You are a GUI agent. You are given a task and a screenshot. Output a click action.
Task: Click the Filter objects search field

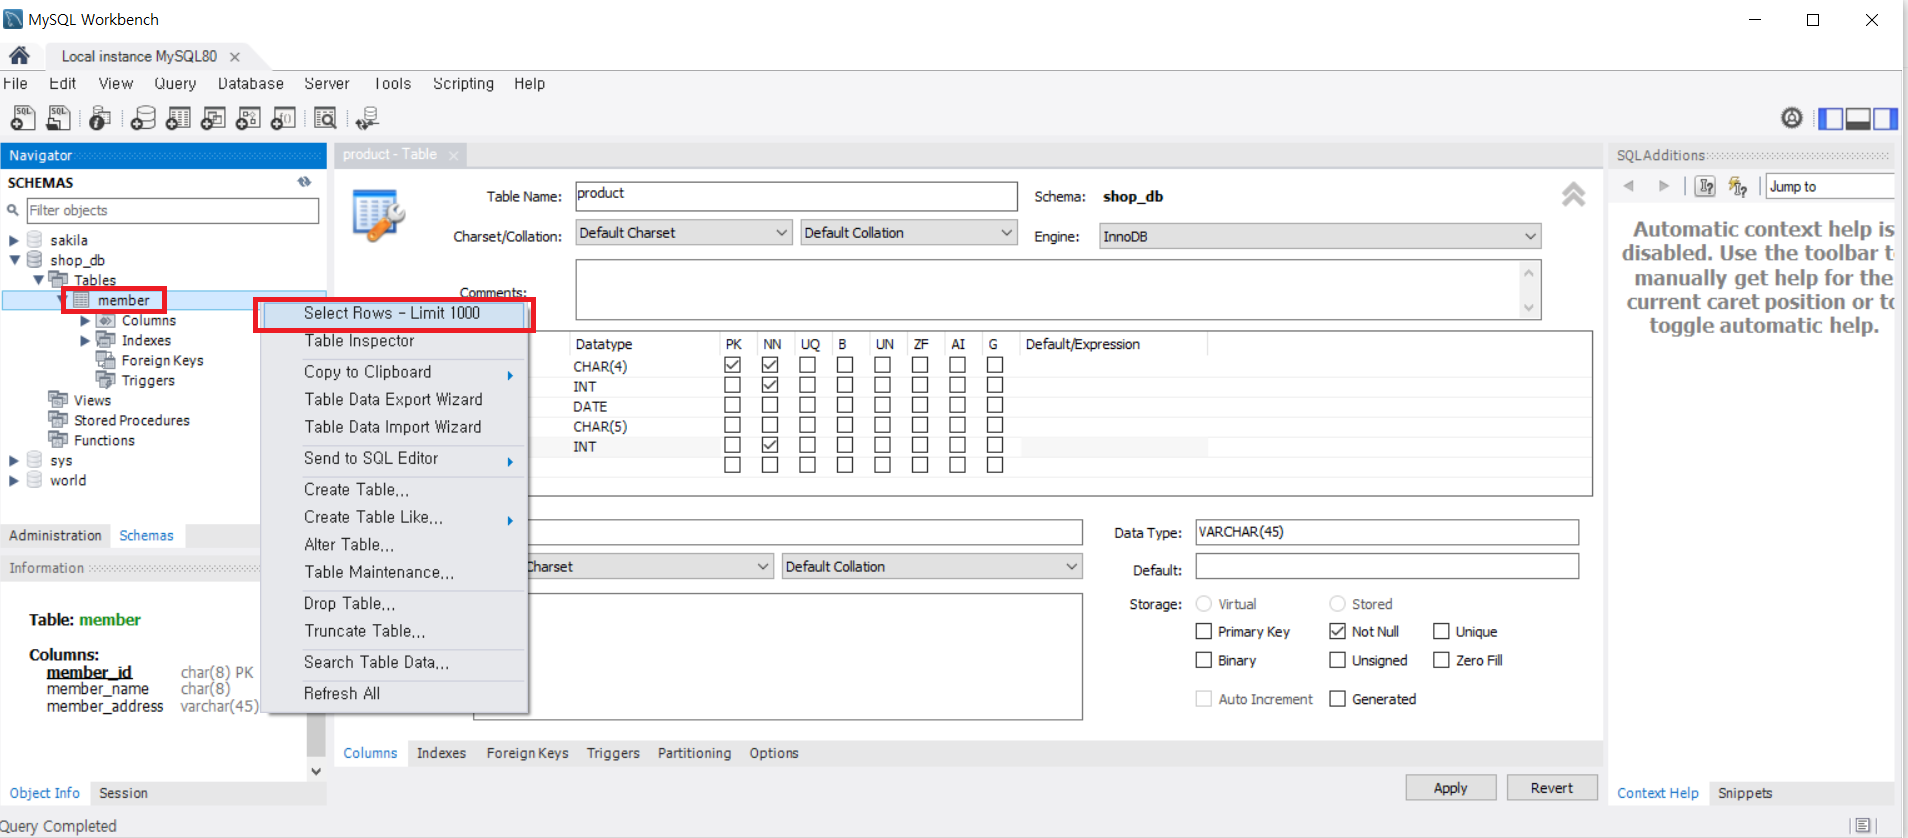click(172, 210)
